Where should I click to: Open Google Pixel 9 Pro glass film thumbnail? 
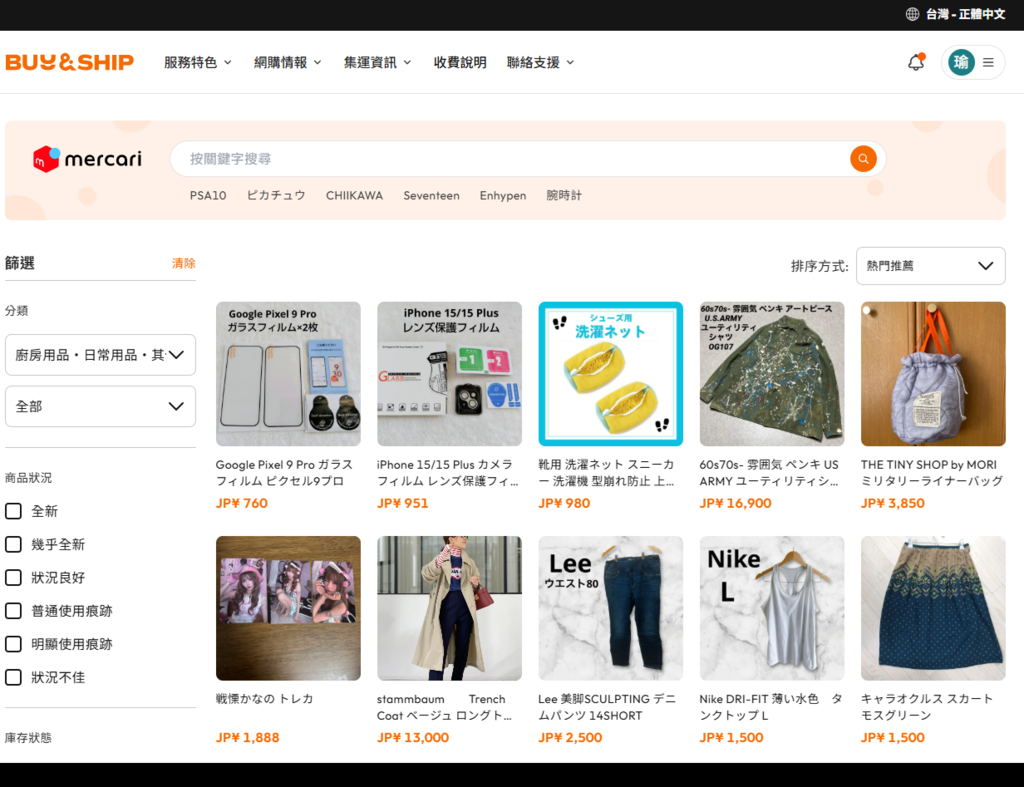click(288, 374)
